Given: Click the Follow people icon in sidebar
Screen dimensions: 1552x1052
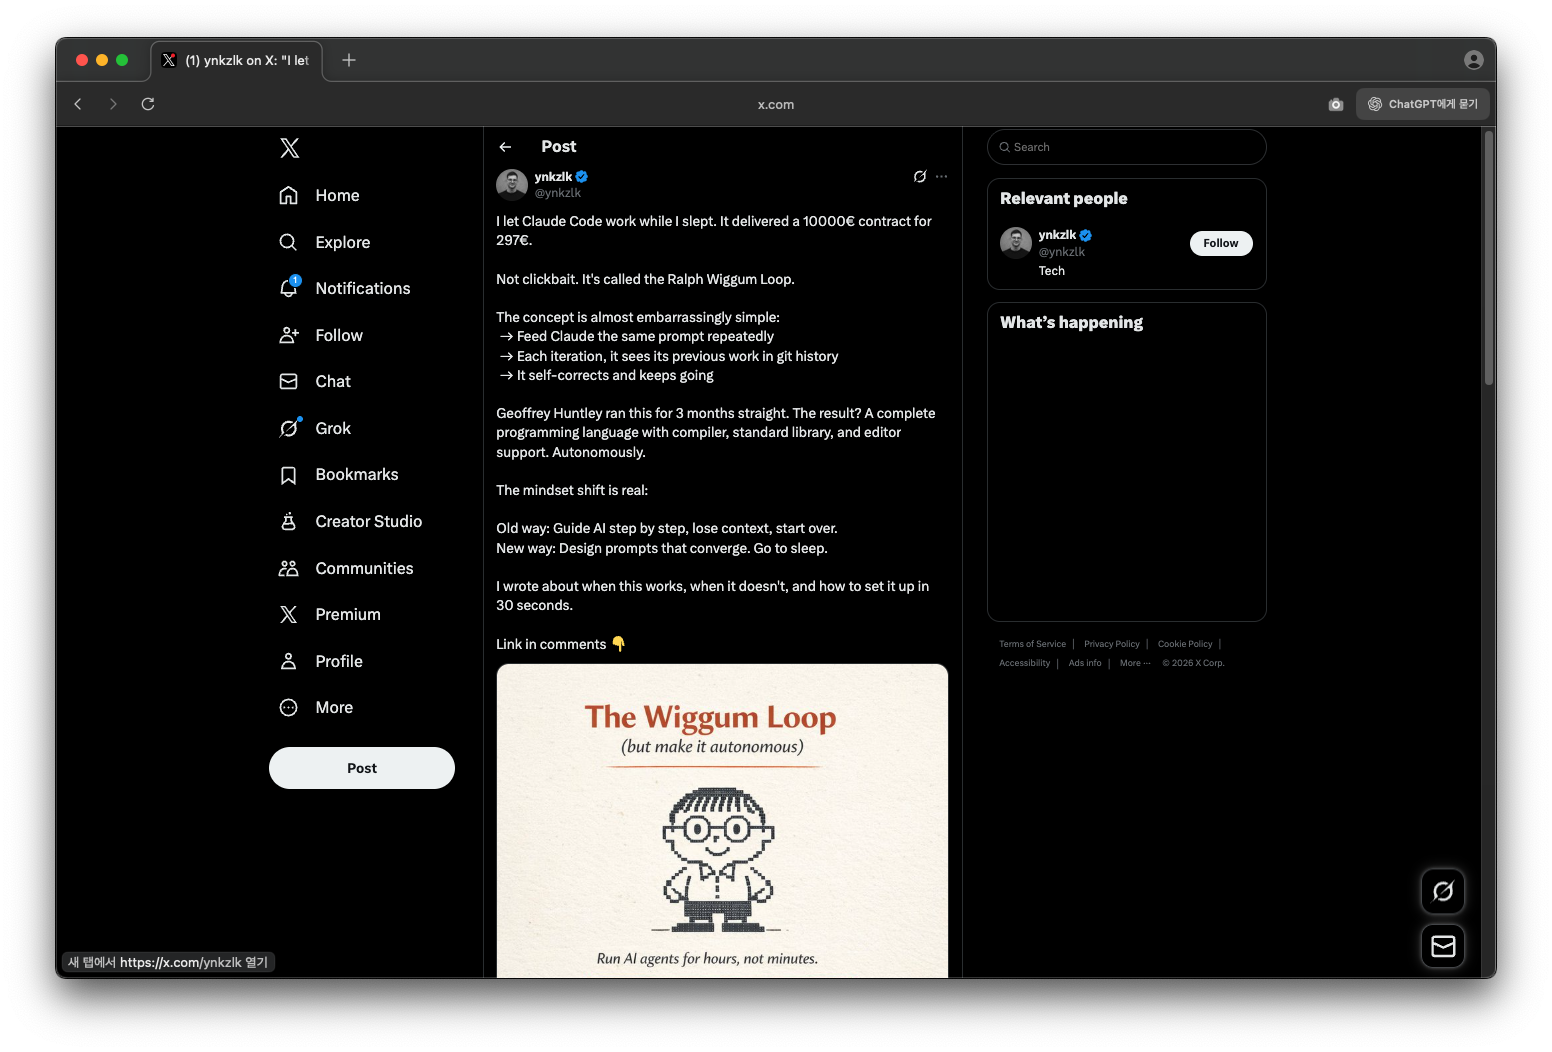Looking at the screenshot, I should click(x=289, y=335).
